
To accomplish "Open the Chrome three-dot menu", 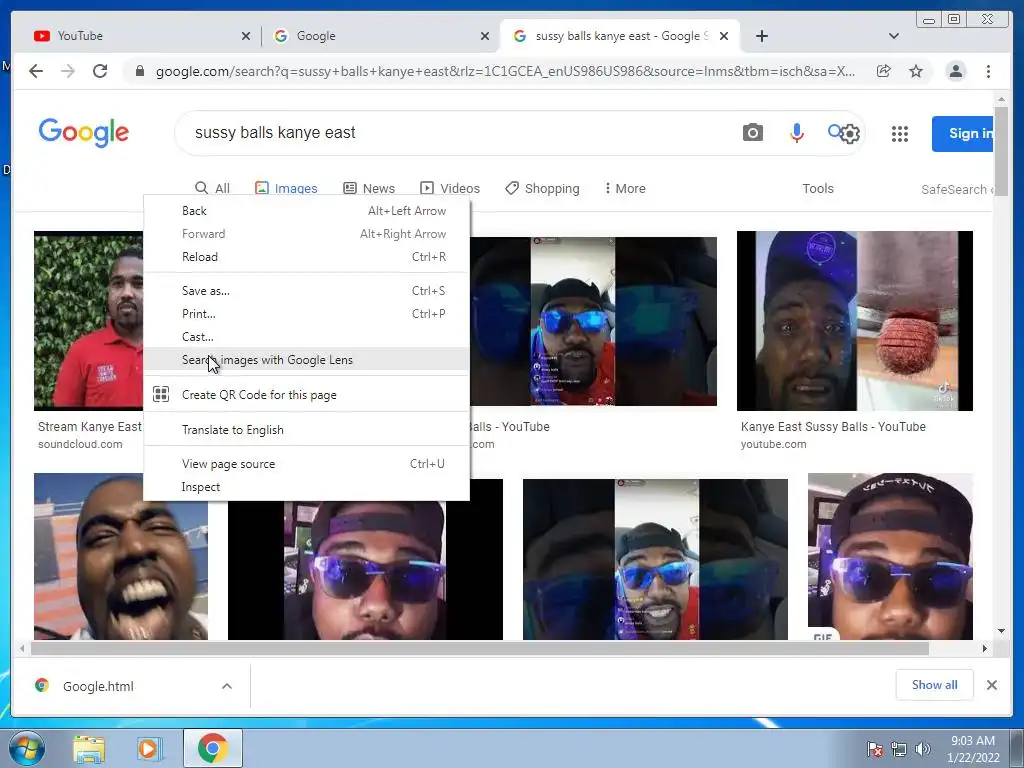I will [988, 71].
